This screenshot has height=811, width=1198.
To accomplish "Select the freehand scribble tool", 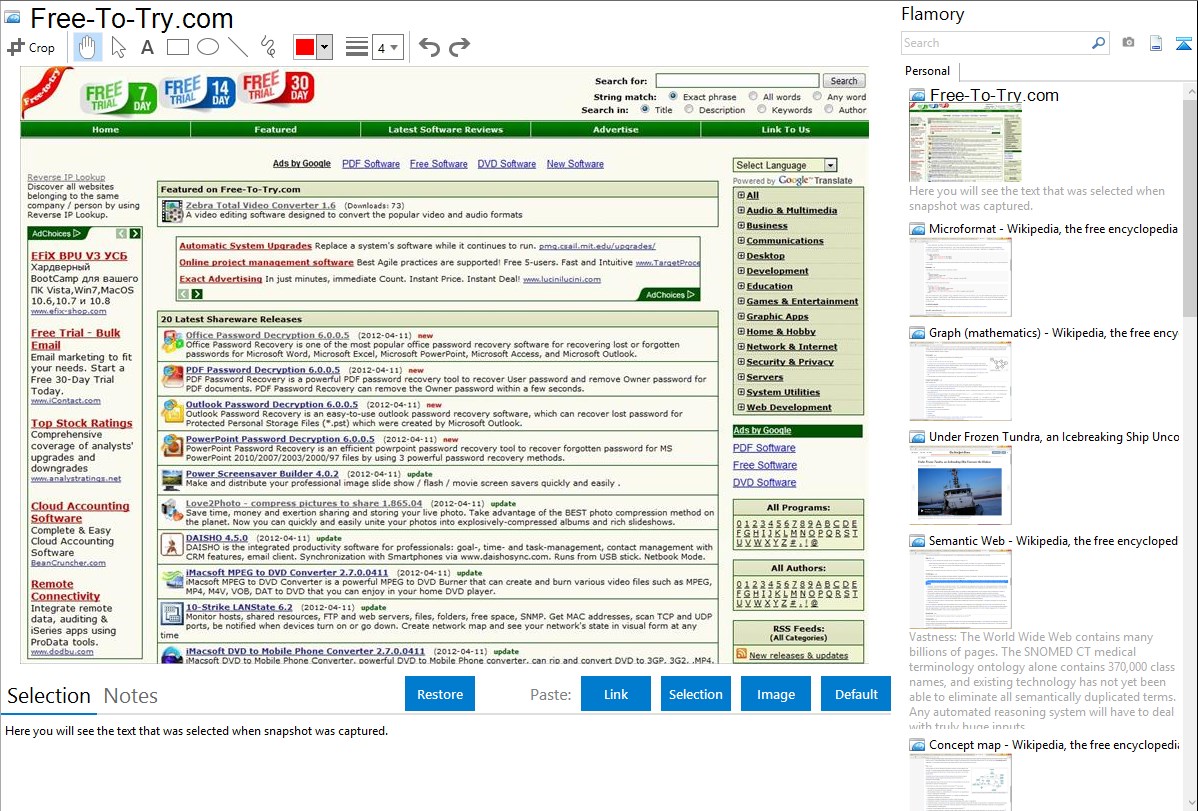I will click(267, 47).
